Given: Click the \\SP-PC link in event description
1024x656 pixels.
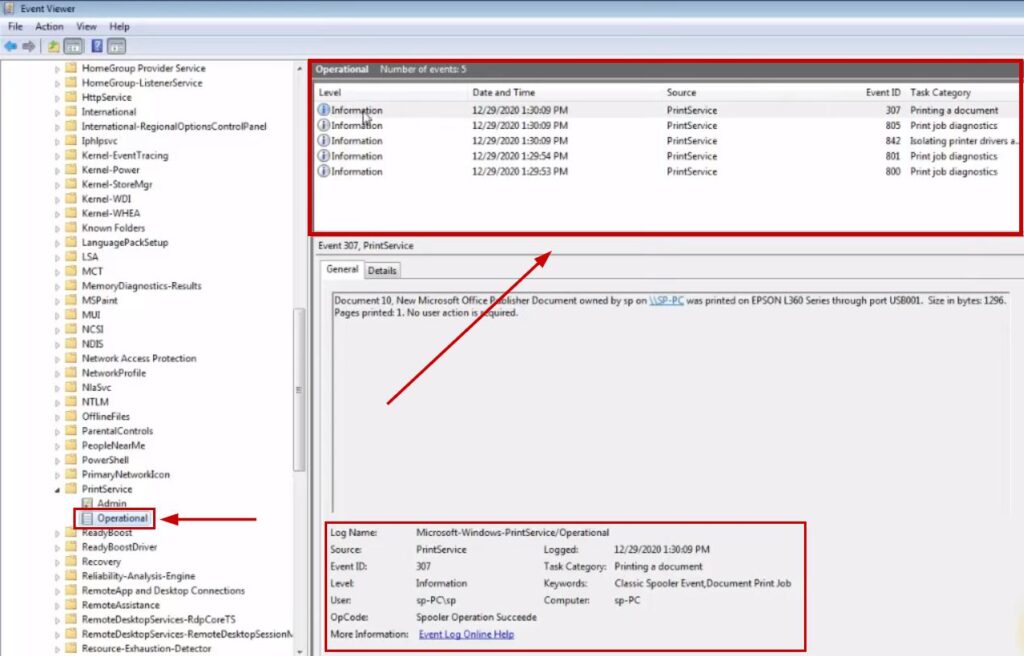Looking at the screenshot, I should pos(666,300).
